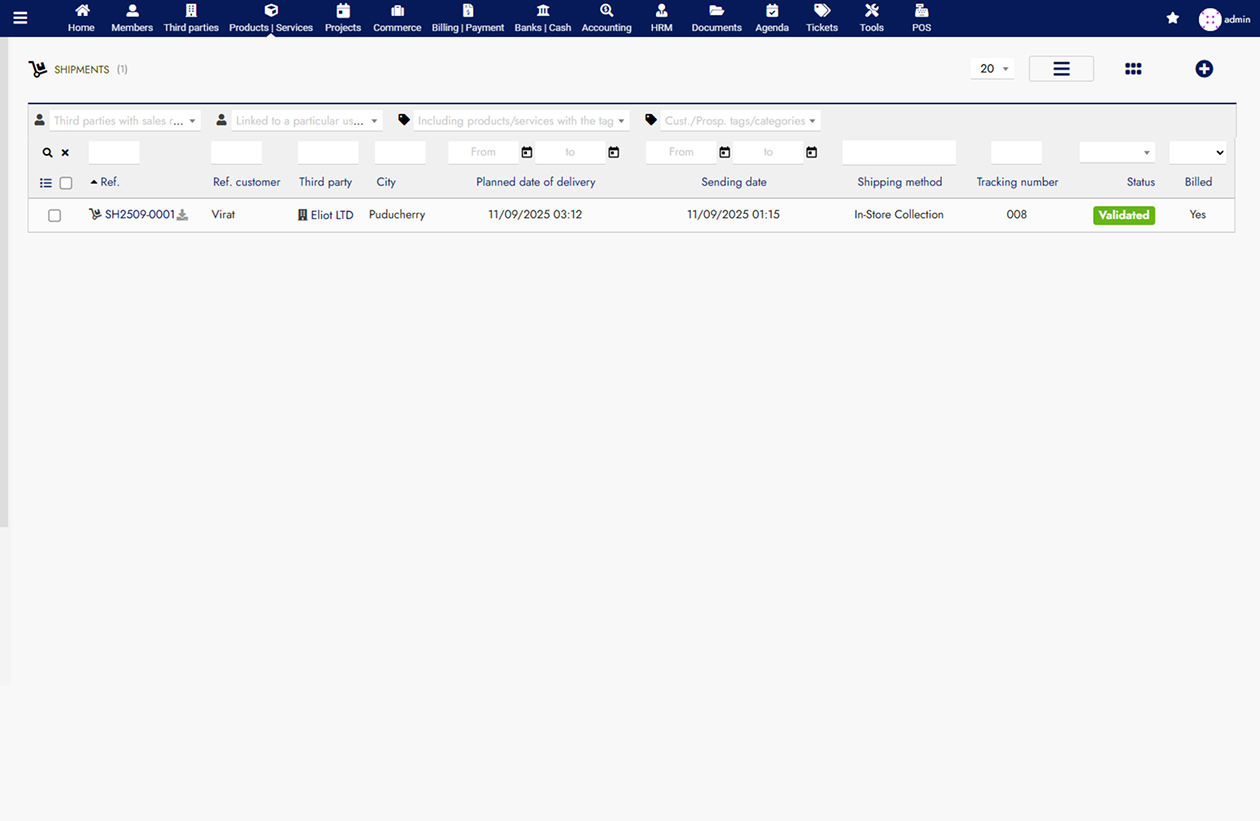The height and width of the screenshot is (821, 1260).
Task: Switch to list view button
Action: tap(1061, 69)
